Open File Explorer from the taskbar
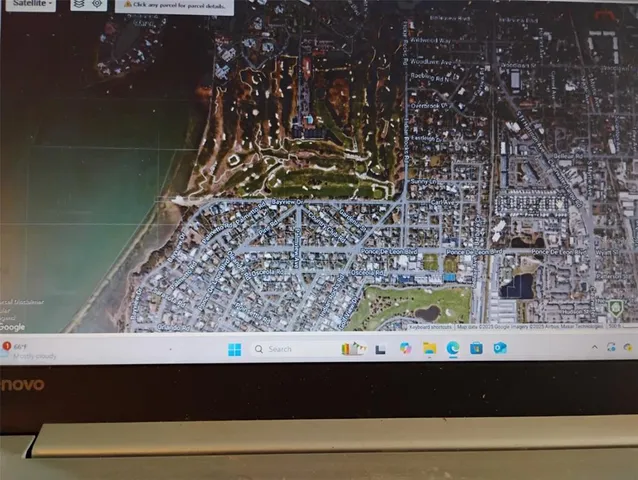Viewport: 638px width, 480px height. 429,348
